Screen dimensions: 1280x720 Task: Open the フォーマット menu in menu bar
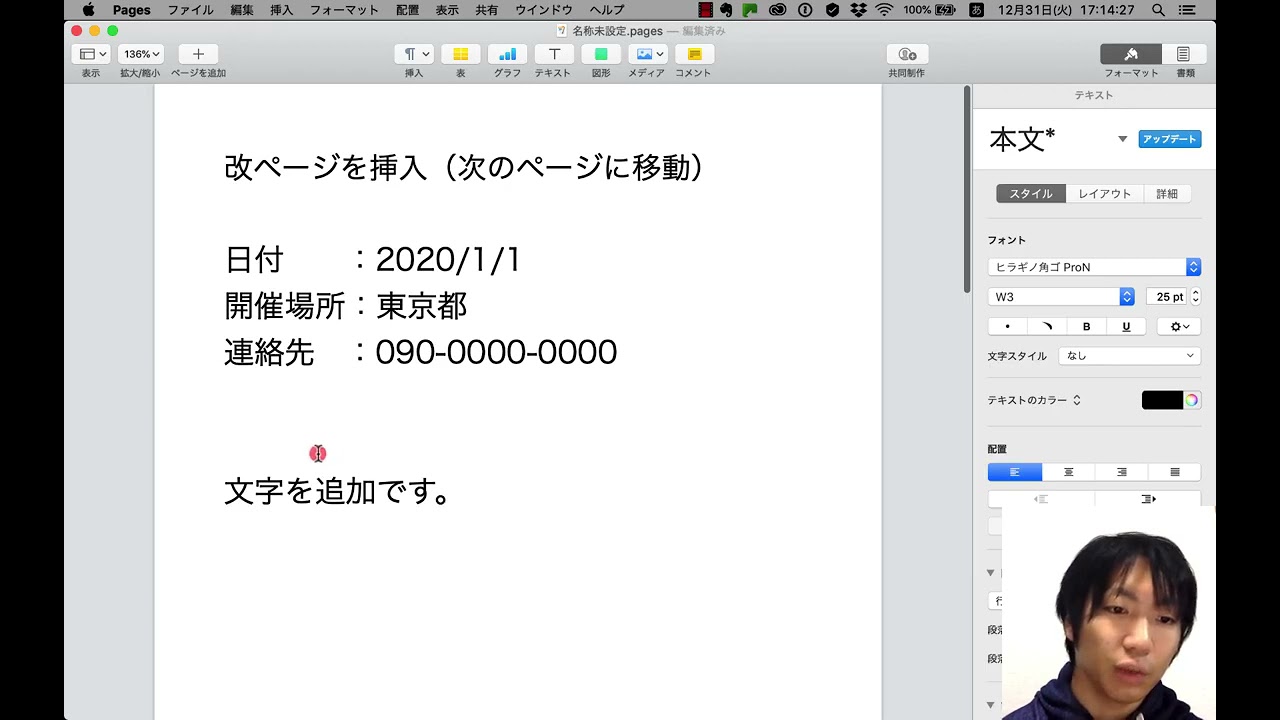coord(344,10)
